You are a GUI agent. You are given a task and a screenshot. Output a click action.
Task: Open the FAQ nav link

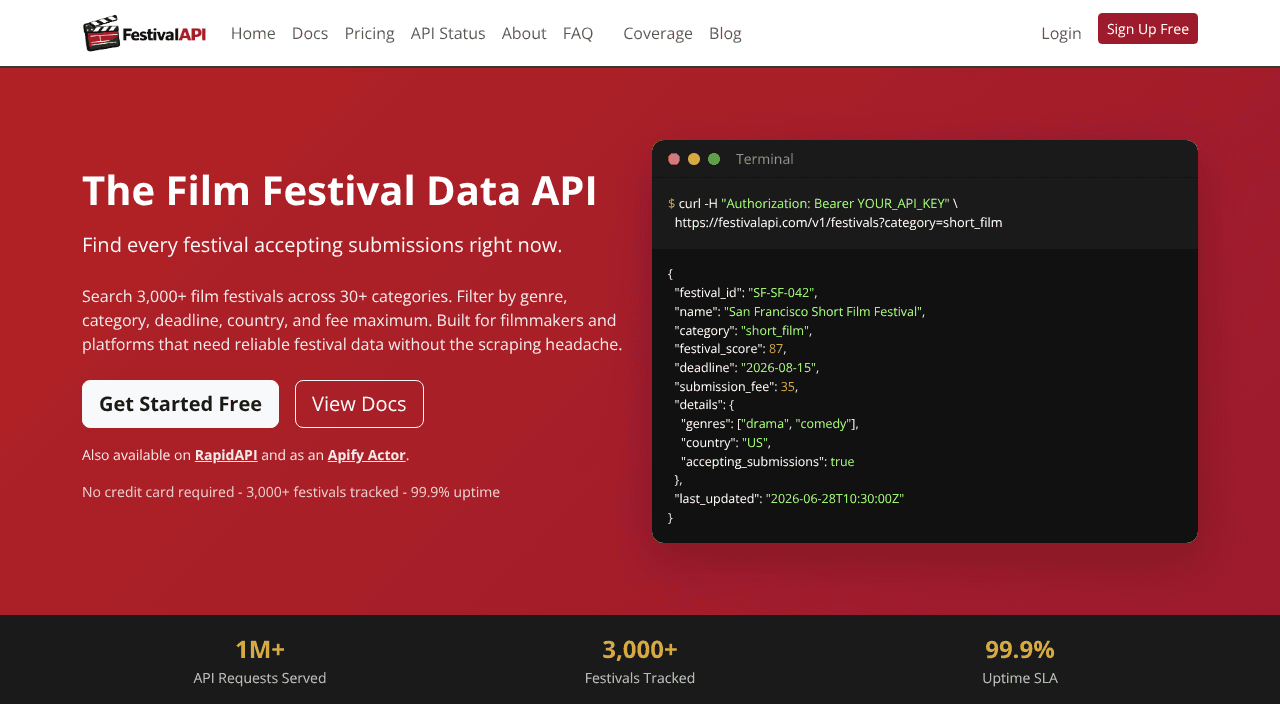pos(578,33)
